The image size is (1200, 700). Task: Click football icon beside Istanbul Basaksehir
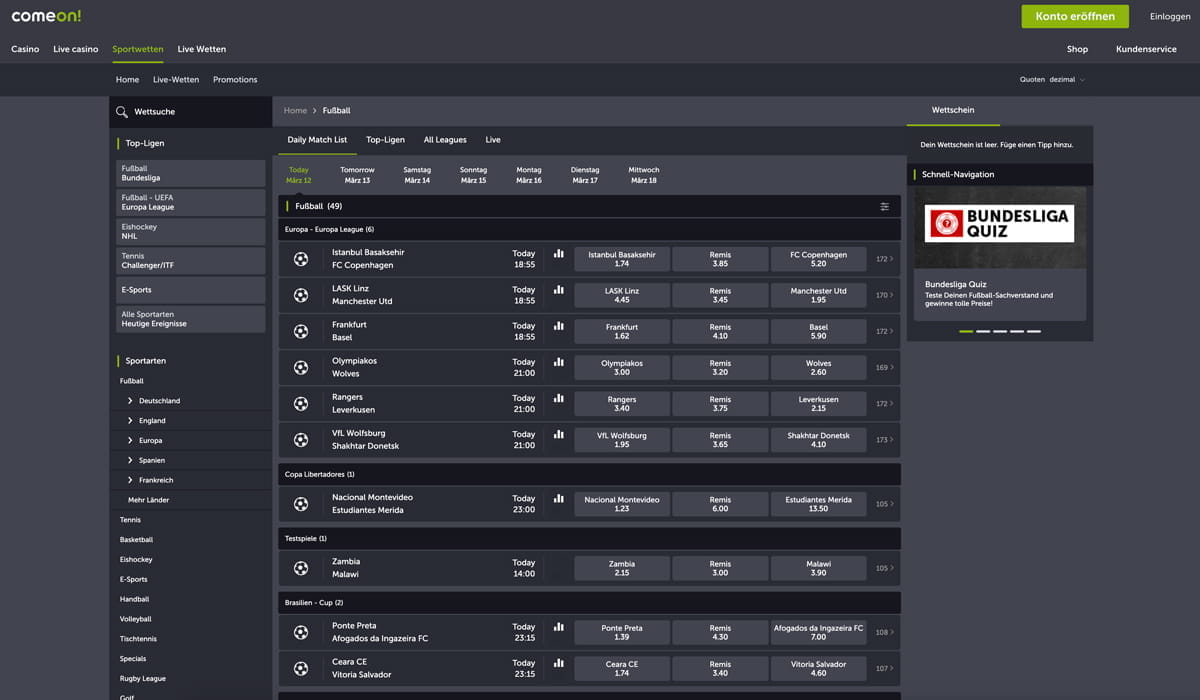click(x=301, y=259)
